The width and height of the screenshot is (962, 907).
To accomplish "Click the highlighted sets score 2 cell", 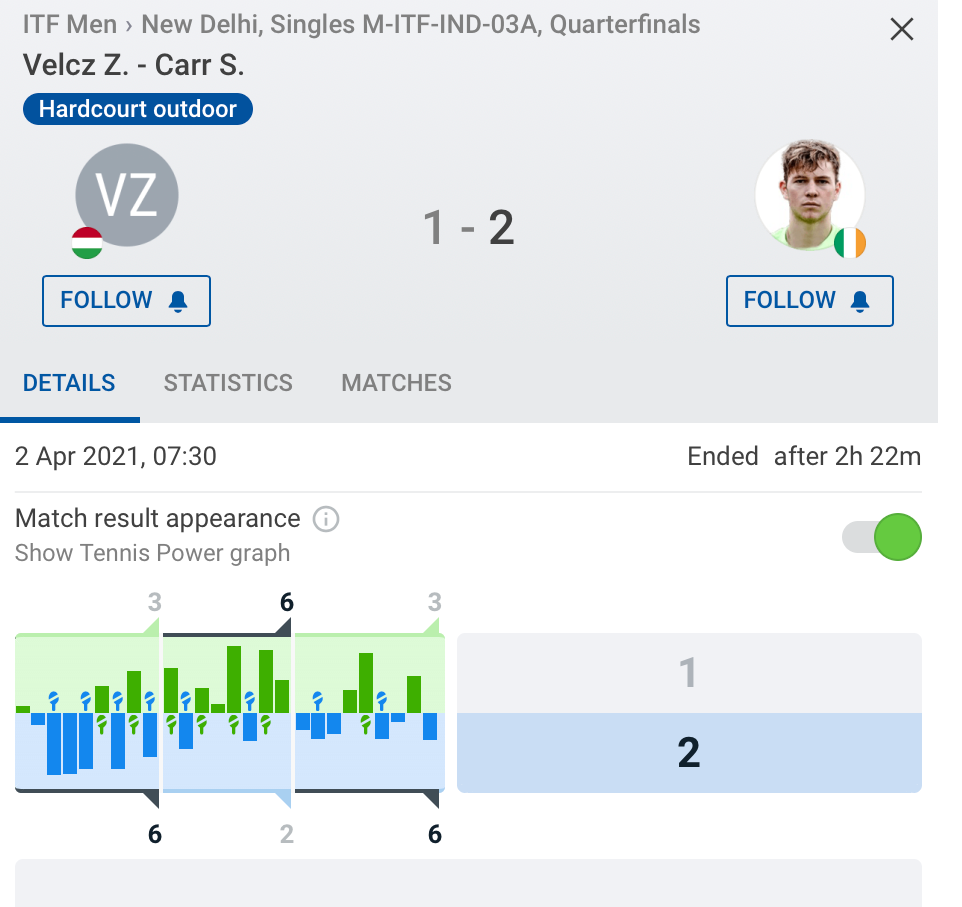I will coord(689,752).
